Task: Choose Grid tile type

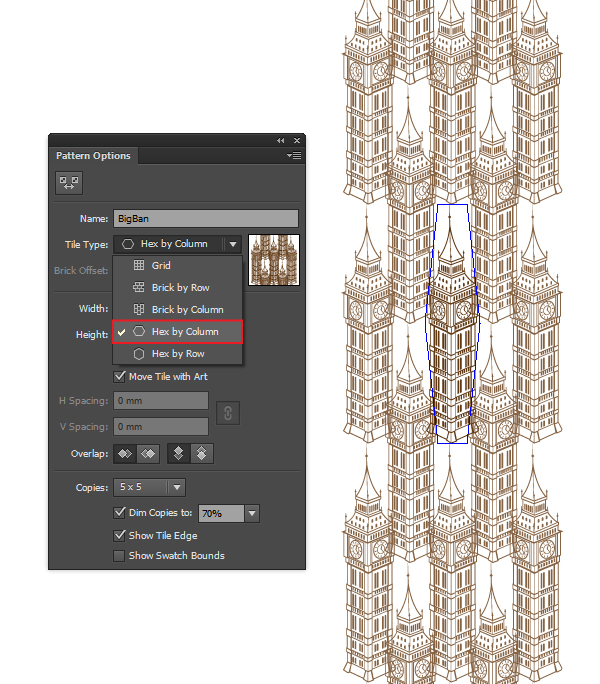Action: [x=177, y=266]
